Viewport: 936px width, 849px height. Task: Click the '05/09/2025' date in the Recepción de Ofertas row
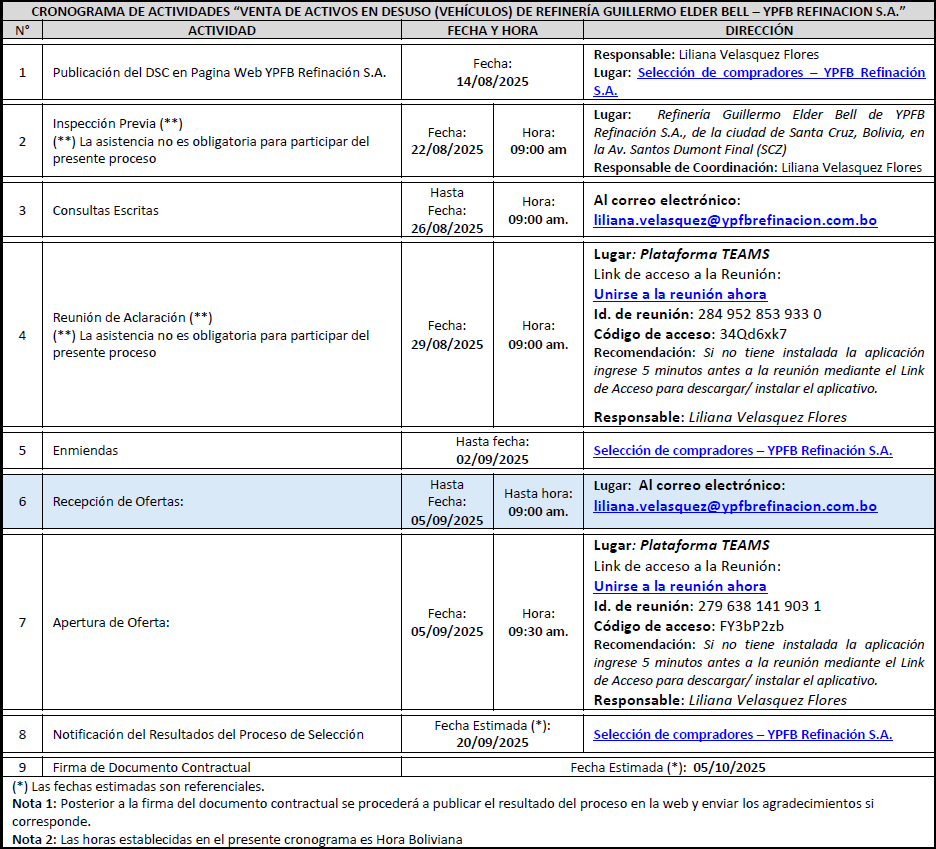point(447,521)
